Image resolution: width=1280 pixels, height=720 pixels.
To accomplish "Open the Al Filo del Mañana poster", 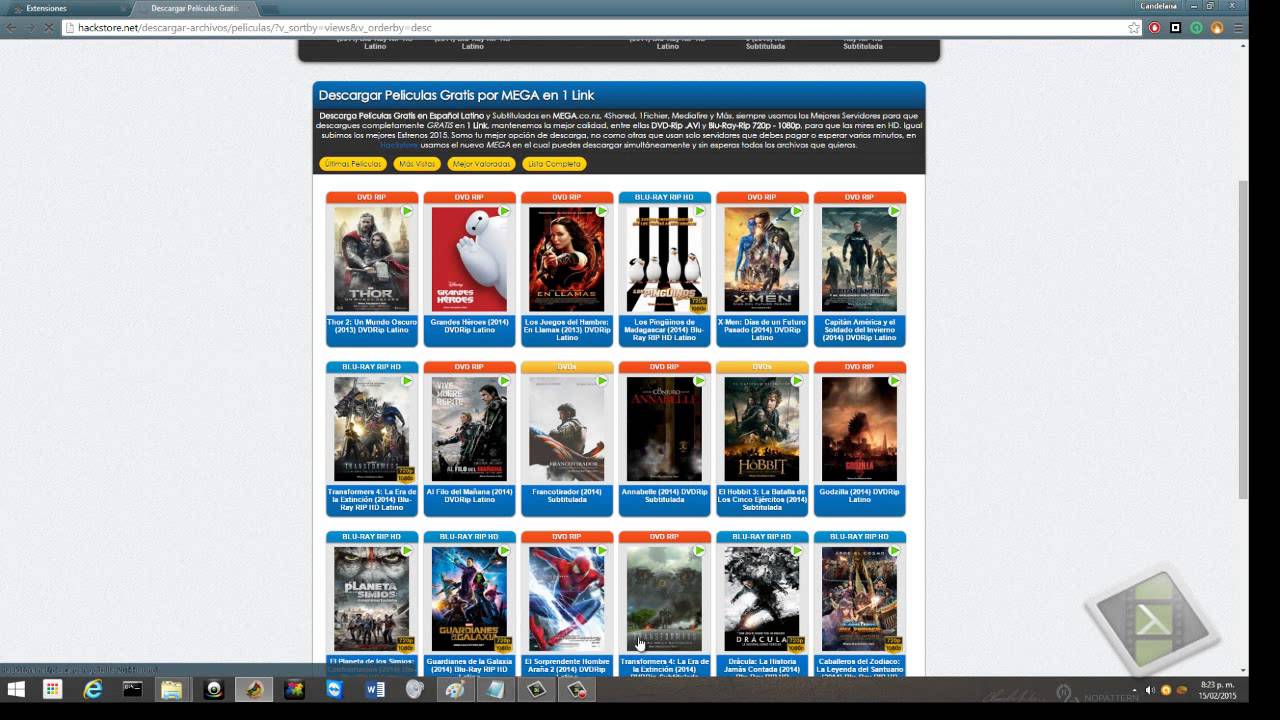I will coord(469,429).
